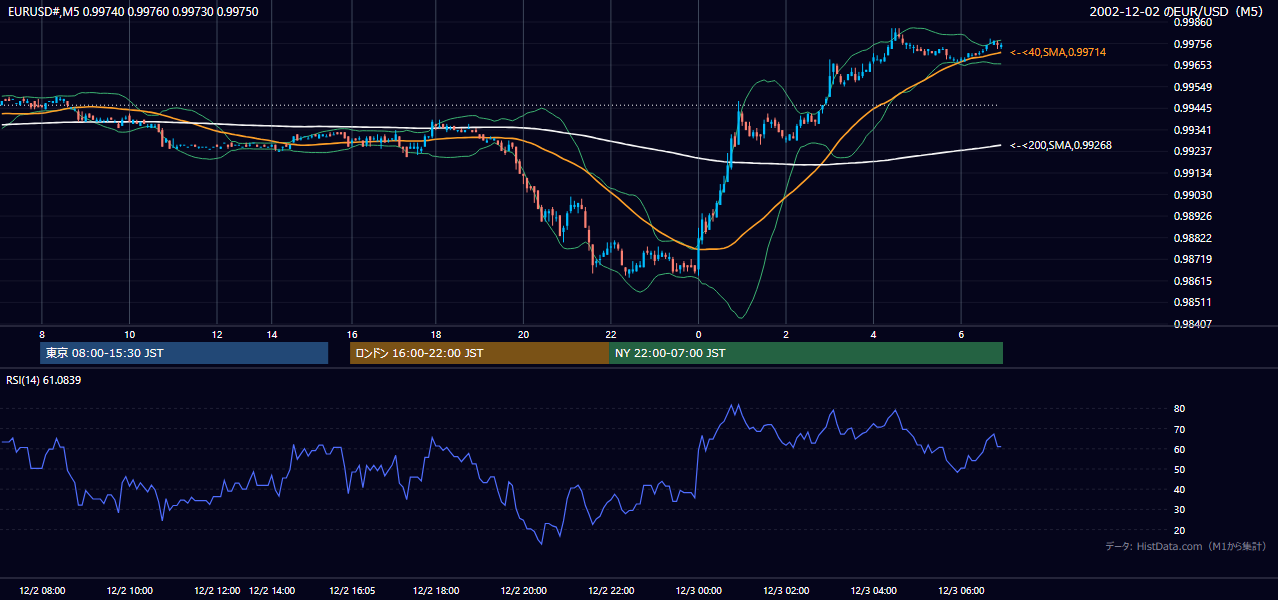Image resolution: width=1278 pixels, height=600 pixels.
Task: Click RSI scale value 70
Action: pyautogui.click(x=1179, y=429)
